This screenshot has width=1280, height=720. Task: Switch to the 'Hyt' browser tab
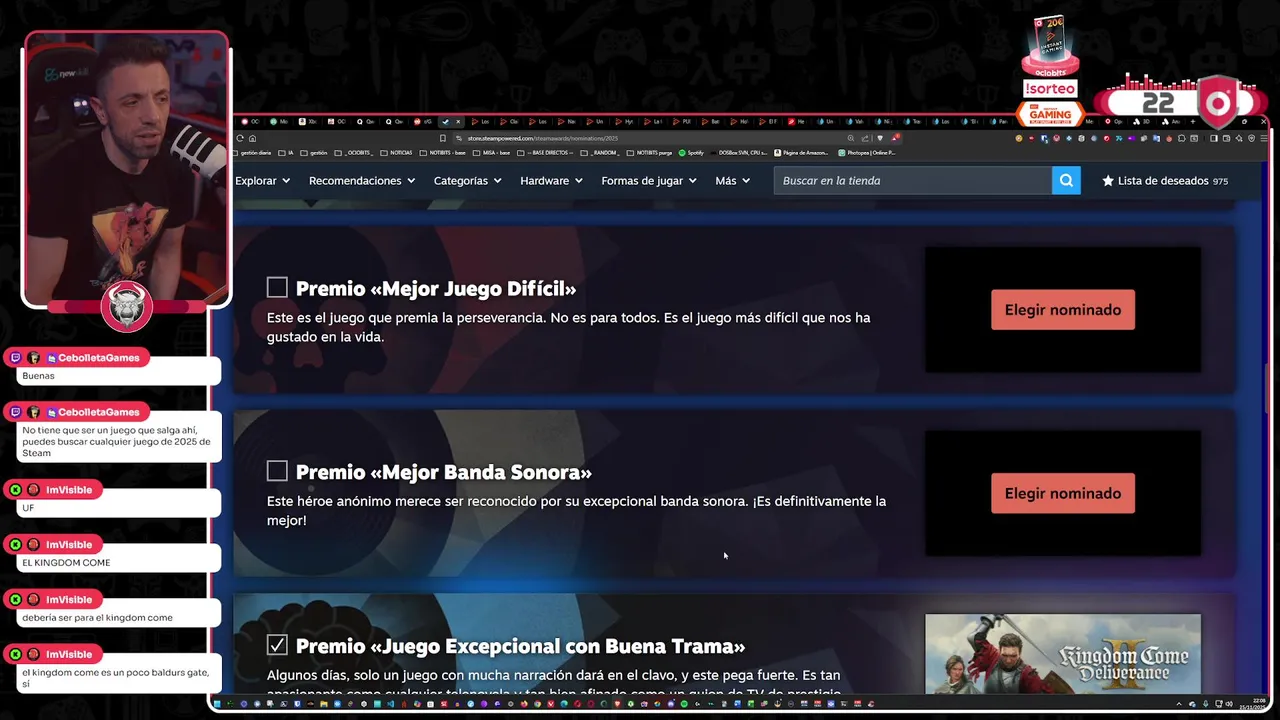click(x=623, y=121)
